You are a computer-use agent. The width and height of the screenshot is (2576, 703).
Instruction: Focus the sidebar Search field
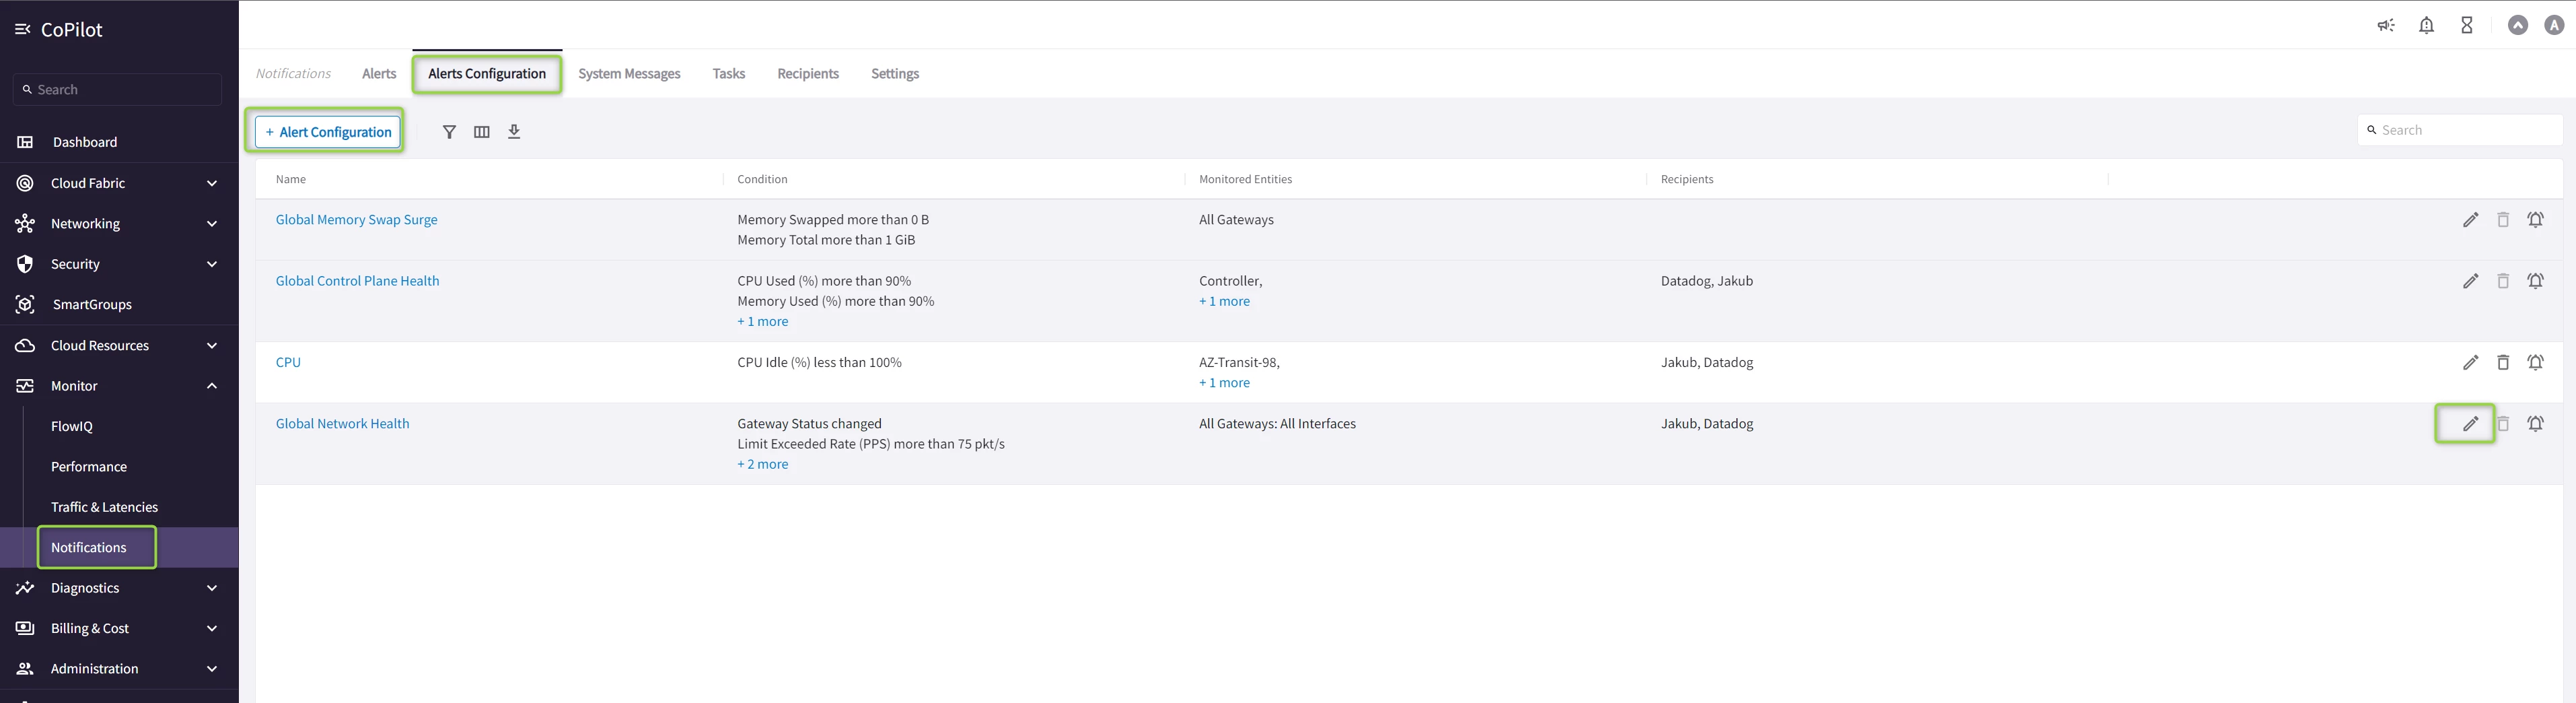117,89
